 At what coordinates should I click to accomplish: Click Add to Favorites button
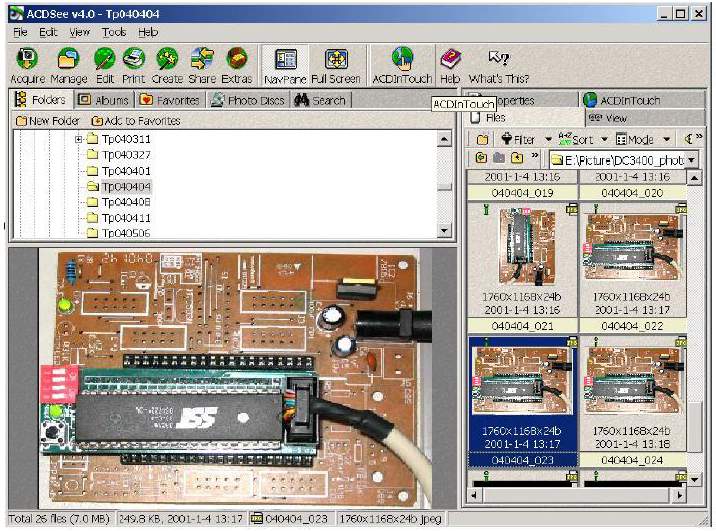[136, 121]
